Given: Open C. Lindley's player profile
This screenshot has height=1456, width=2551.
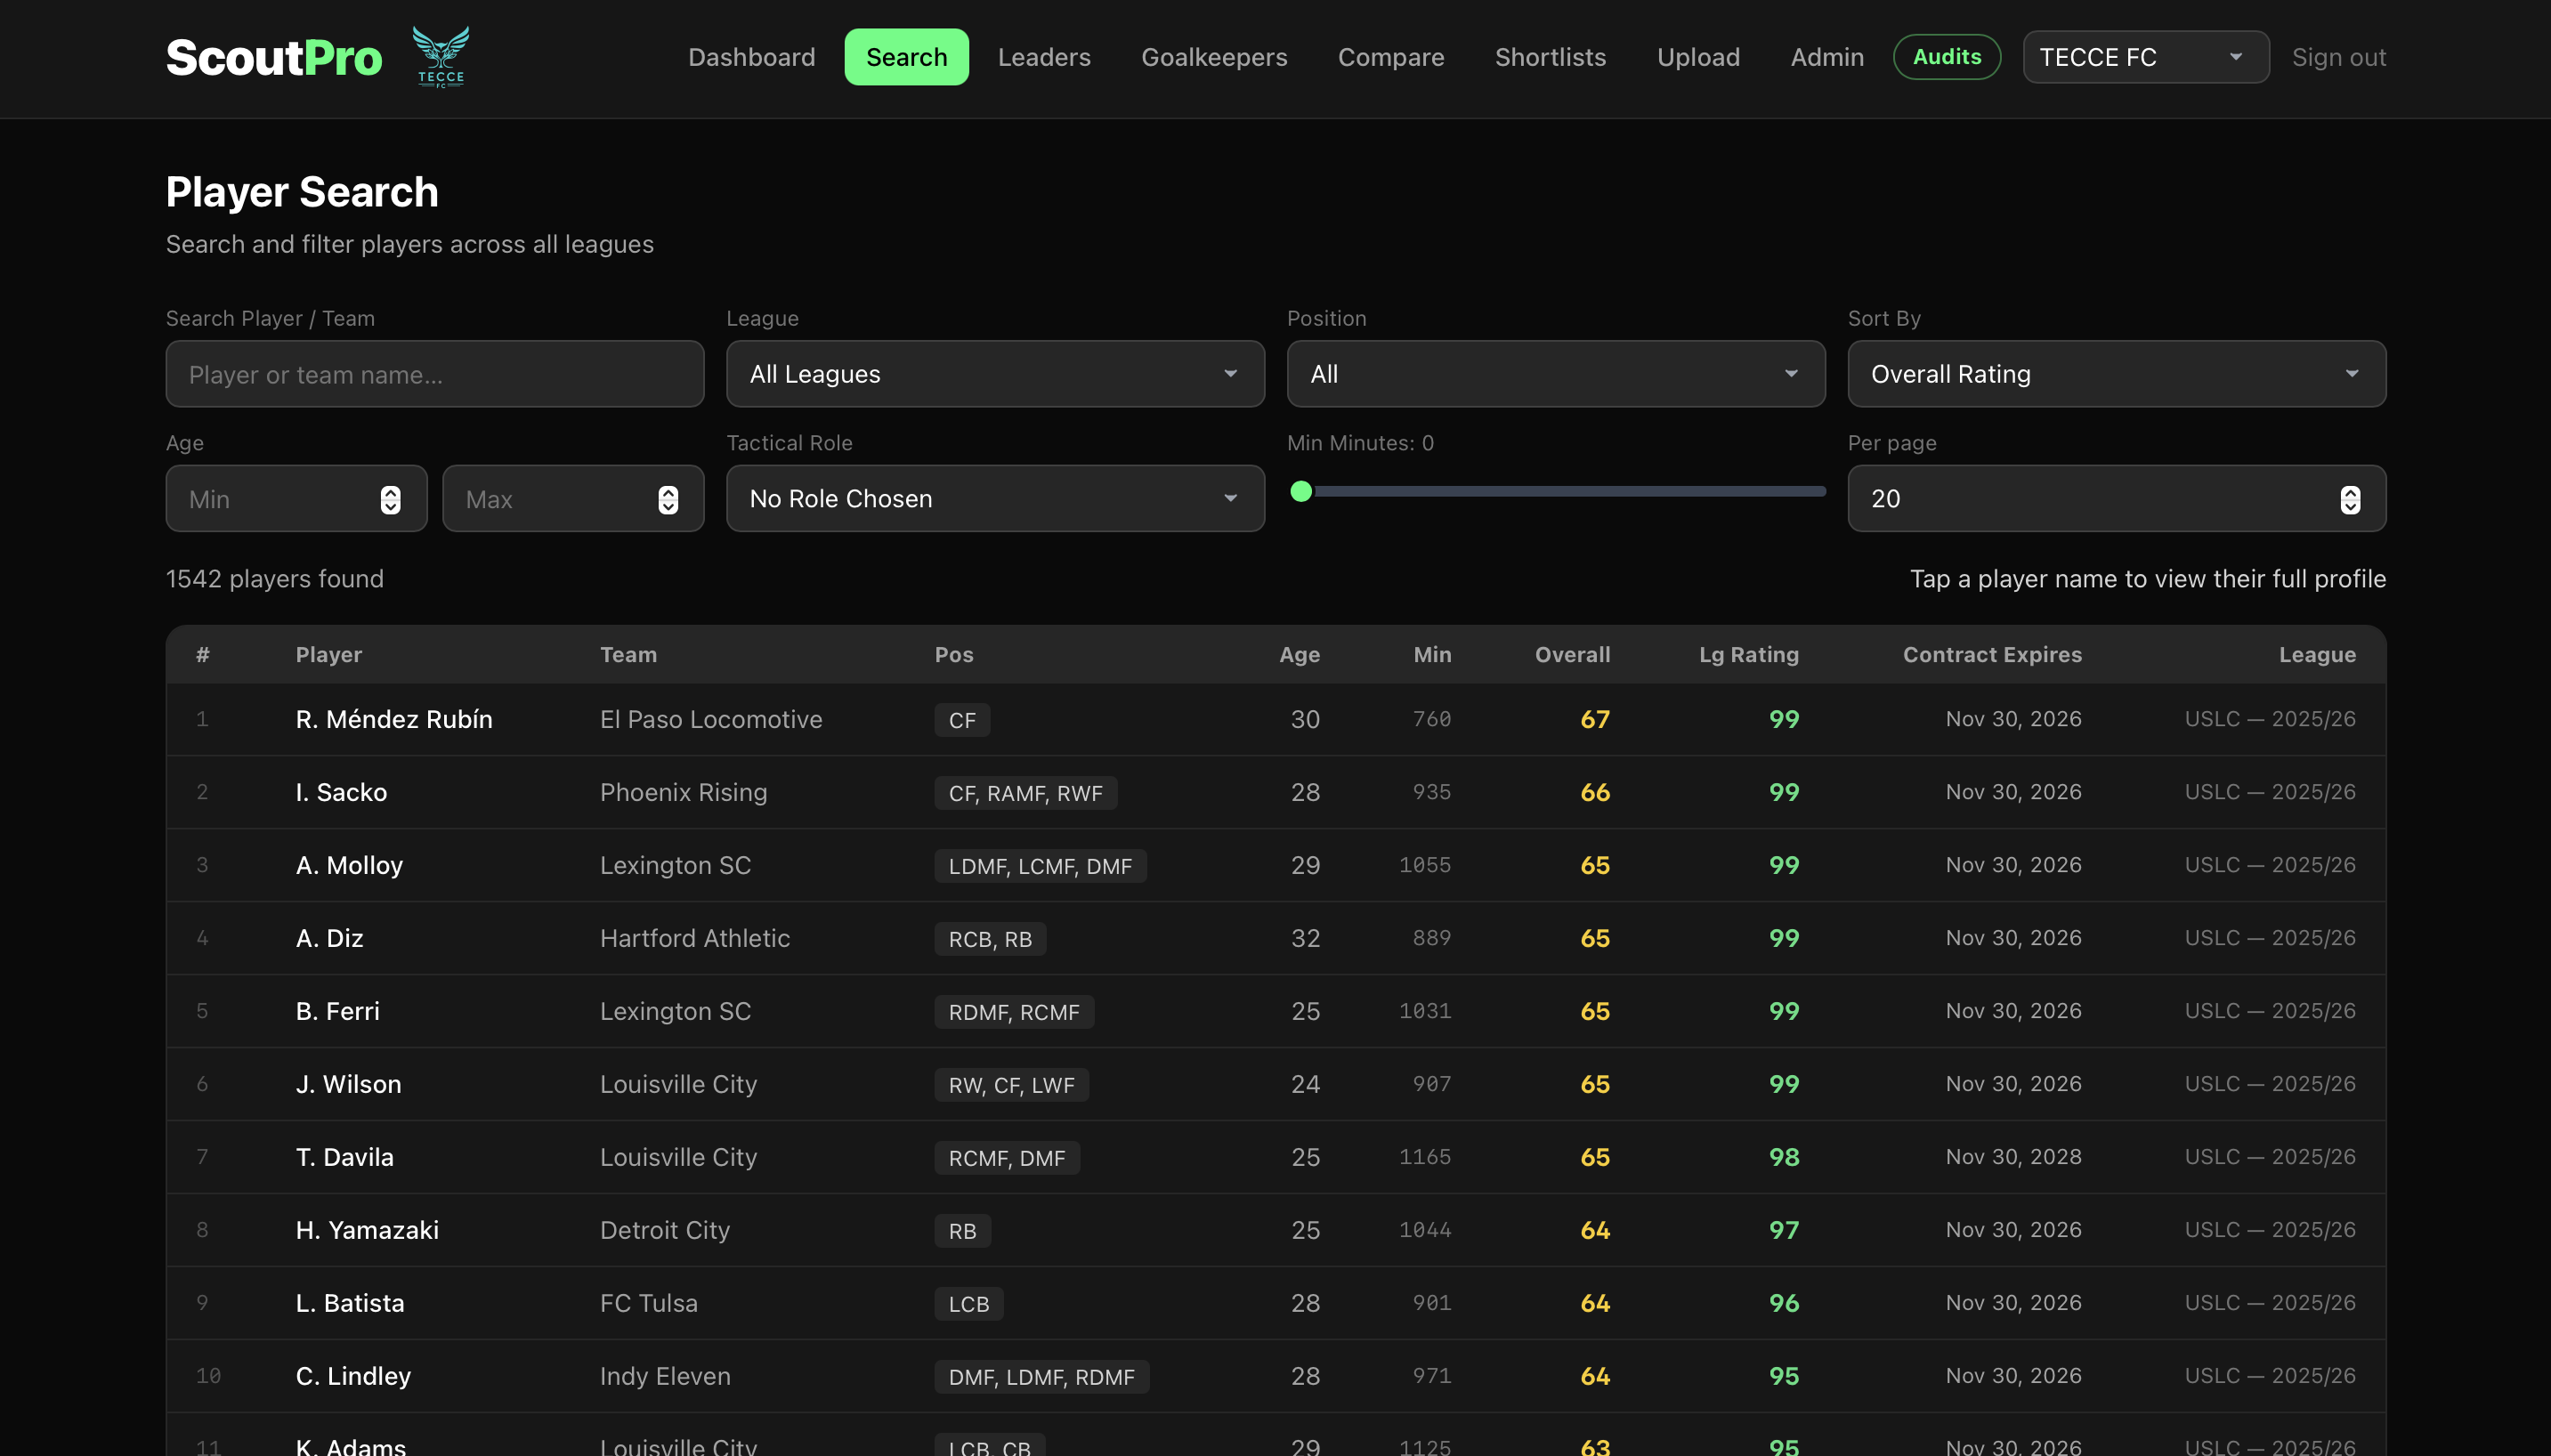Looking at the screenshot, I should [353, 1376].
